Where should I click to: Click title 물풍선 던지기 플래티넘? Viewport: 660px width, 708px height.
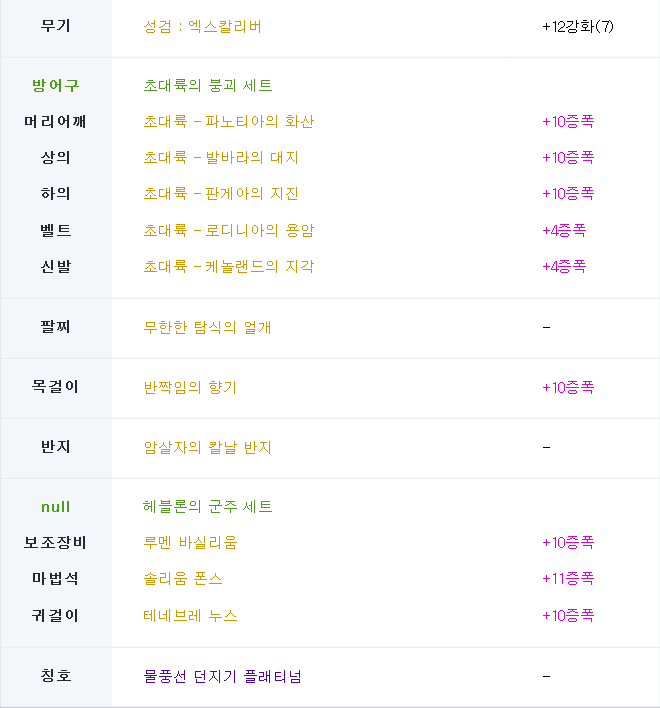coord(222,676)
